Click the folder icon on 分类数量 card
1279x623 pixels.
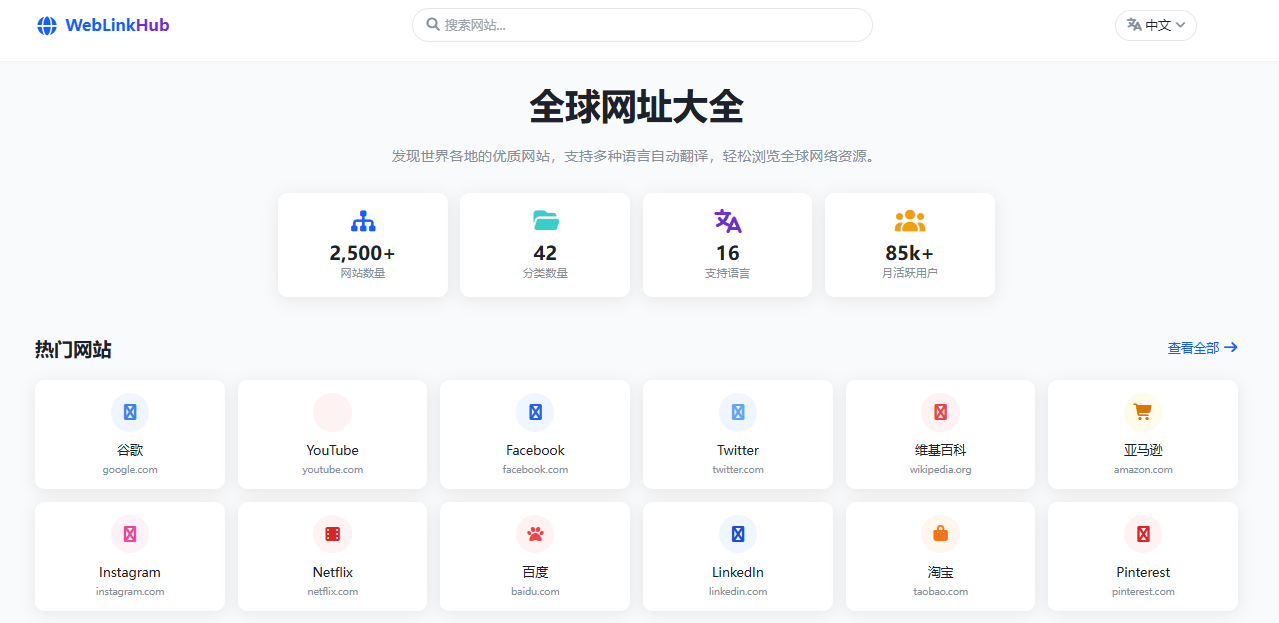coord(545,220)
